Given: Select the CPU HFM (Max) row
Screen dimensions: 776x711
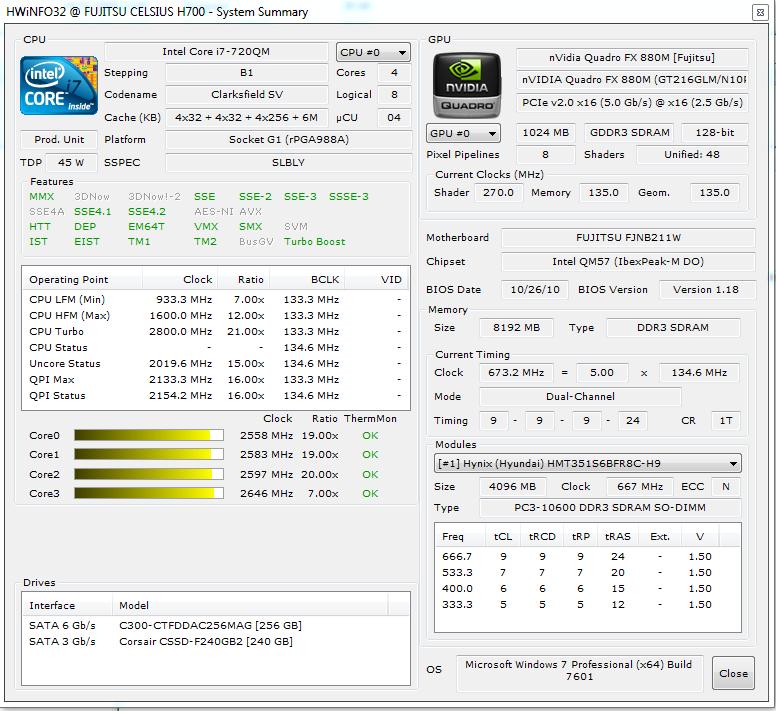Looking at the screenshot, I should (x=215, y=316).
